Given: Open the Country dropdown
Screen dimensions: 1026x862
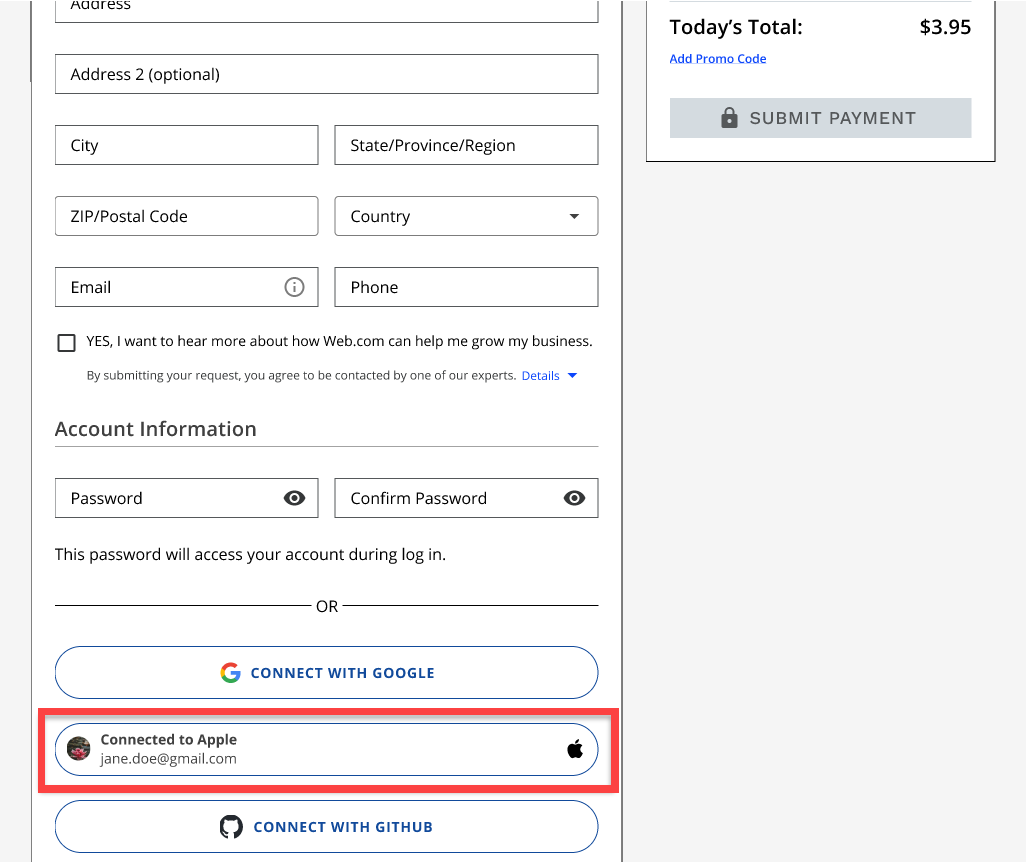Looking at the screenshot, I should click(x=466, y=216).
